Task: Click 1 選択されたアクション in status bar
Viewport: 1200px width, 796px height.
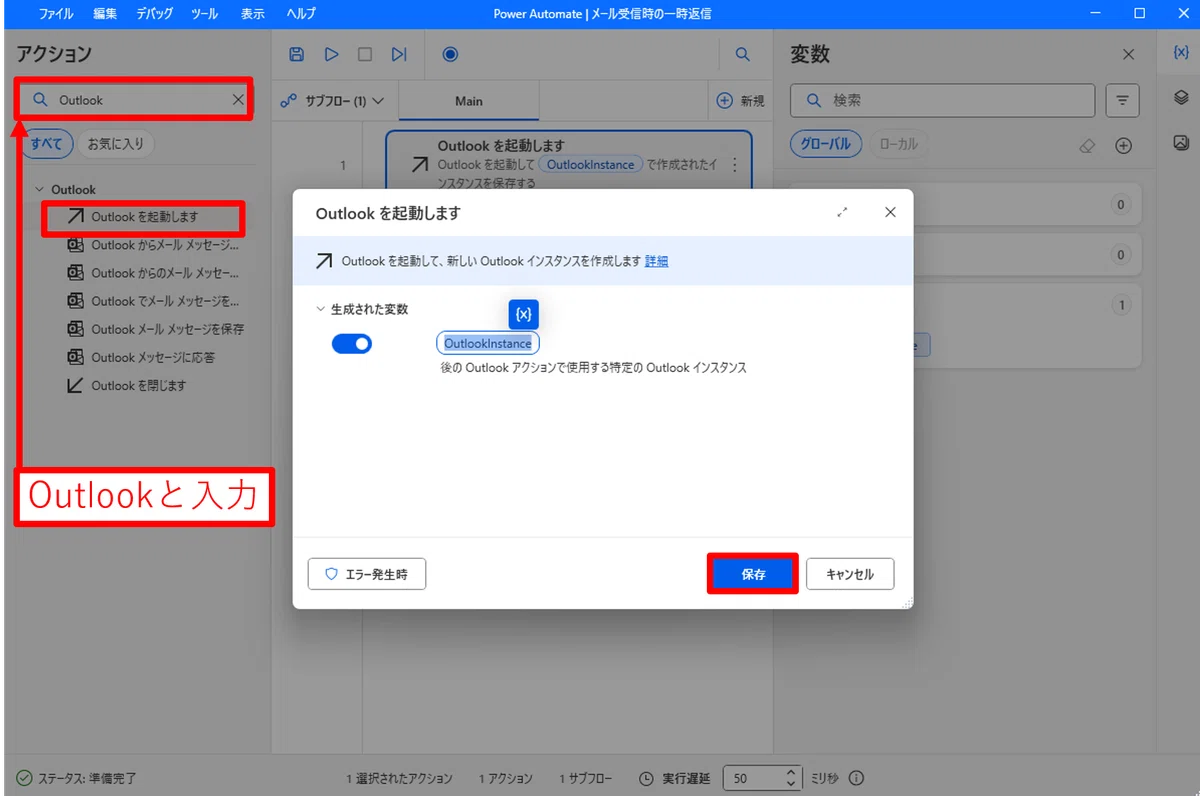Action: coord(399,778)
